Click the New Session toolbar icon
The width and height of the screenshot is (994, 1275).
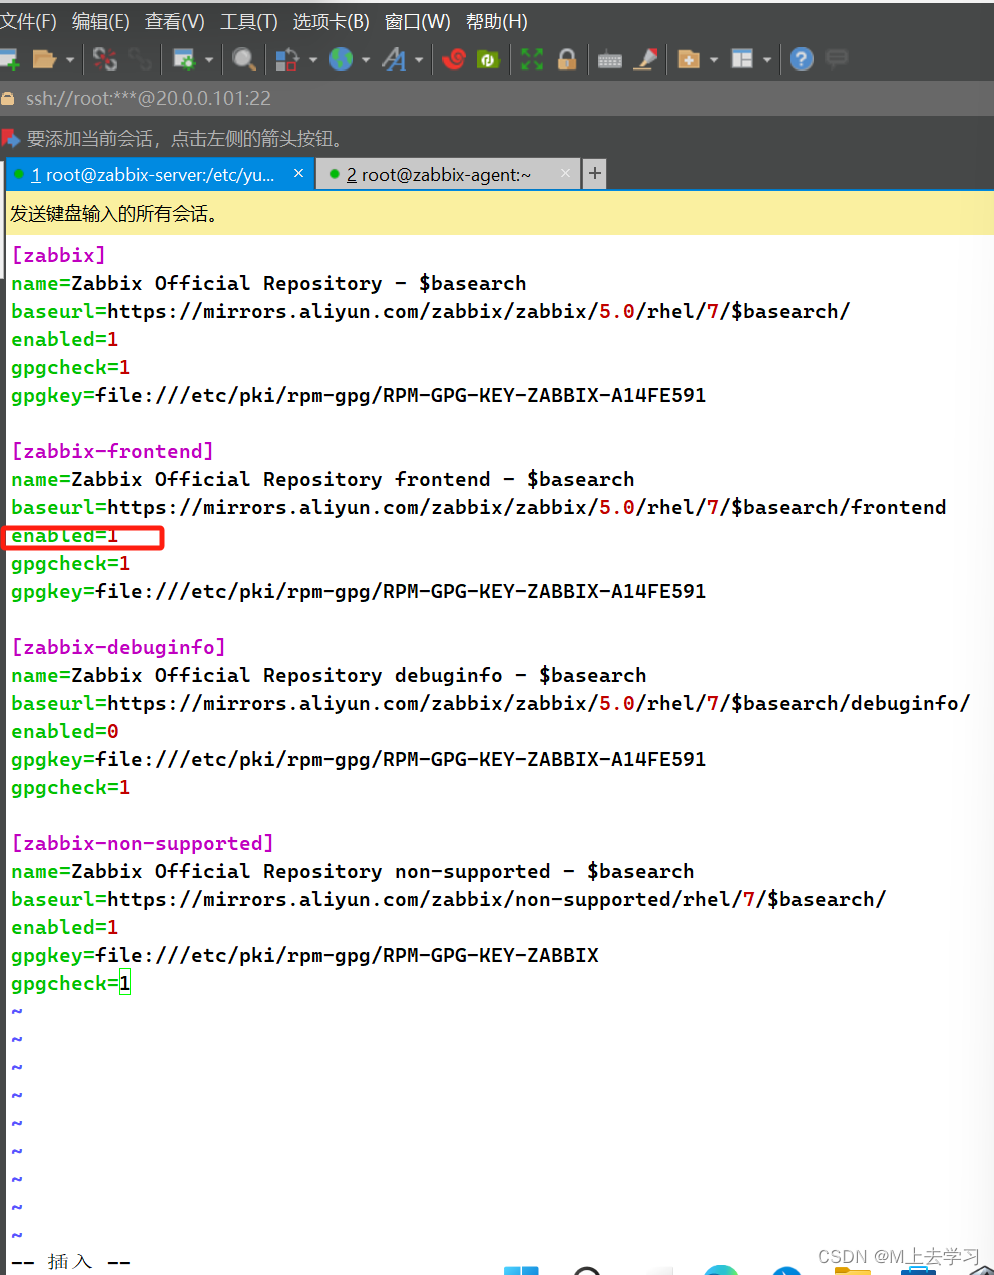pyautogui.click(x=9, y=60)
